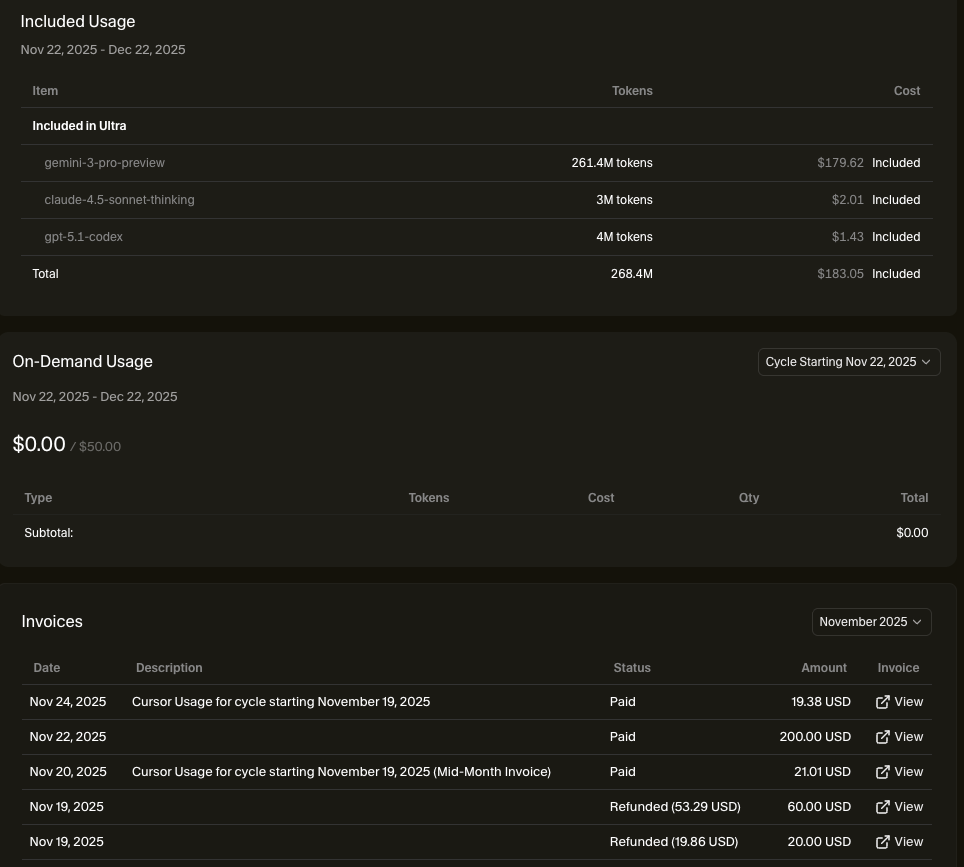Click external-link icon for 21.01 USD invoice

882,772
